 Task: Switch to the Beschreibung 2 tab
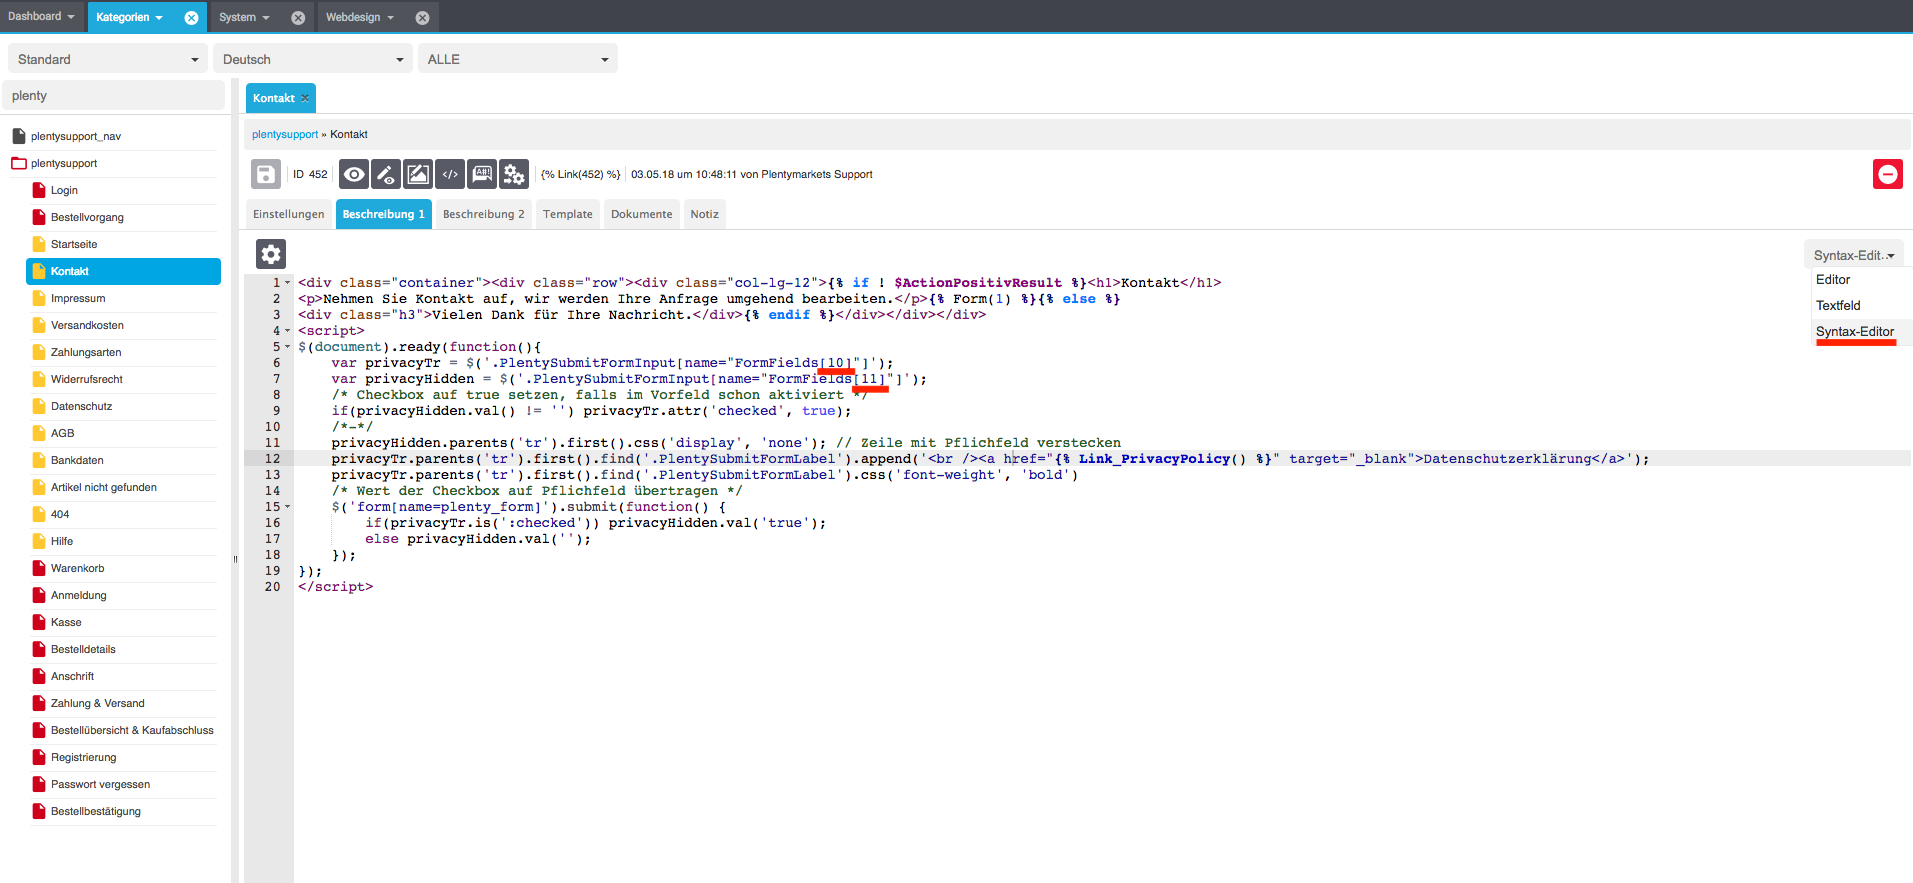[x=484, y=214]
